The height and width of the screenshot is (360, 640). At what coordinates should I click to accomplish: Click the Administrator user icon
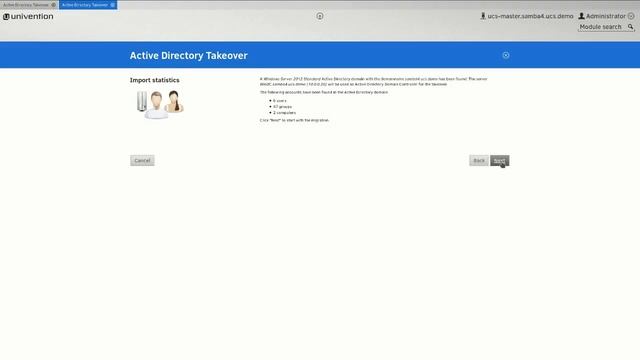click(581, 16)
